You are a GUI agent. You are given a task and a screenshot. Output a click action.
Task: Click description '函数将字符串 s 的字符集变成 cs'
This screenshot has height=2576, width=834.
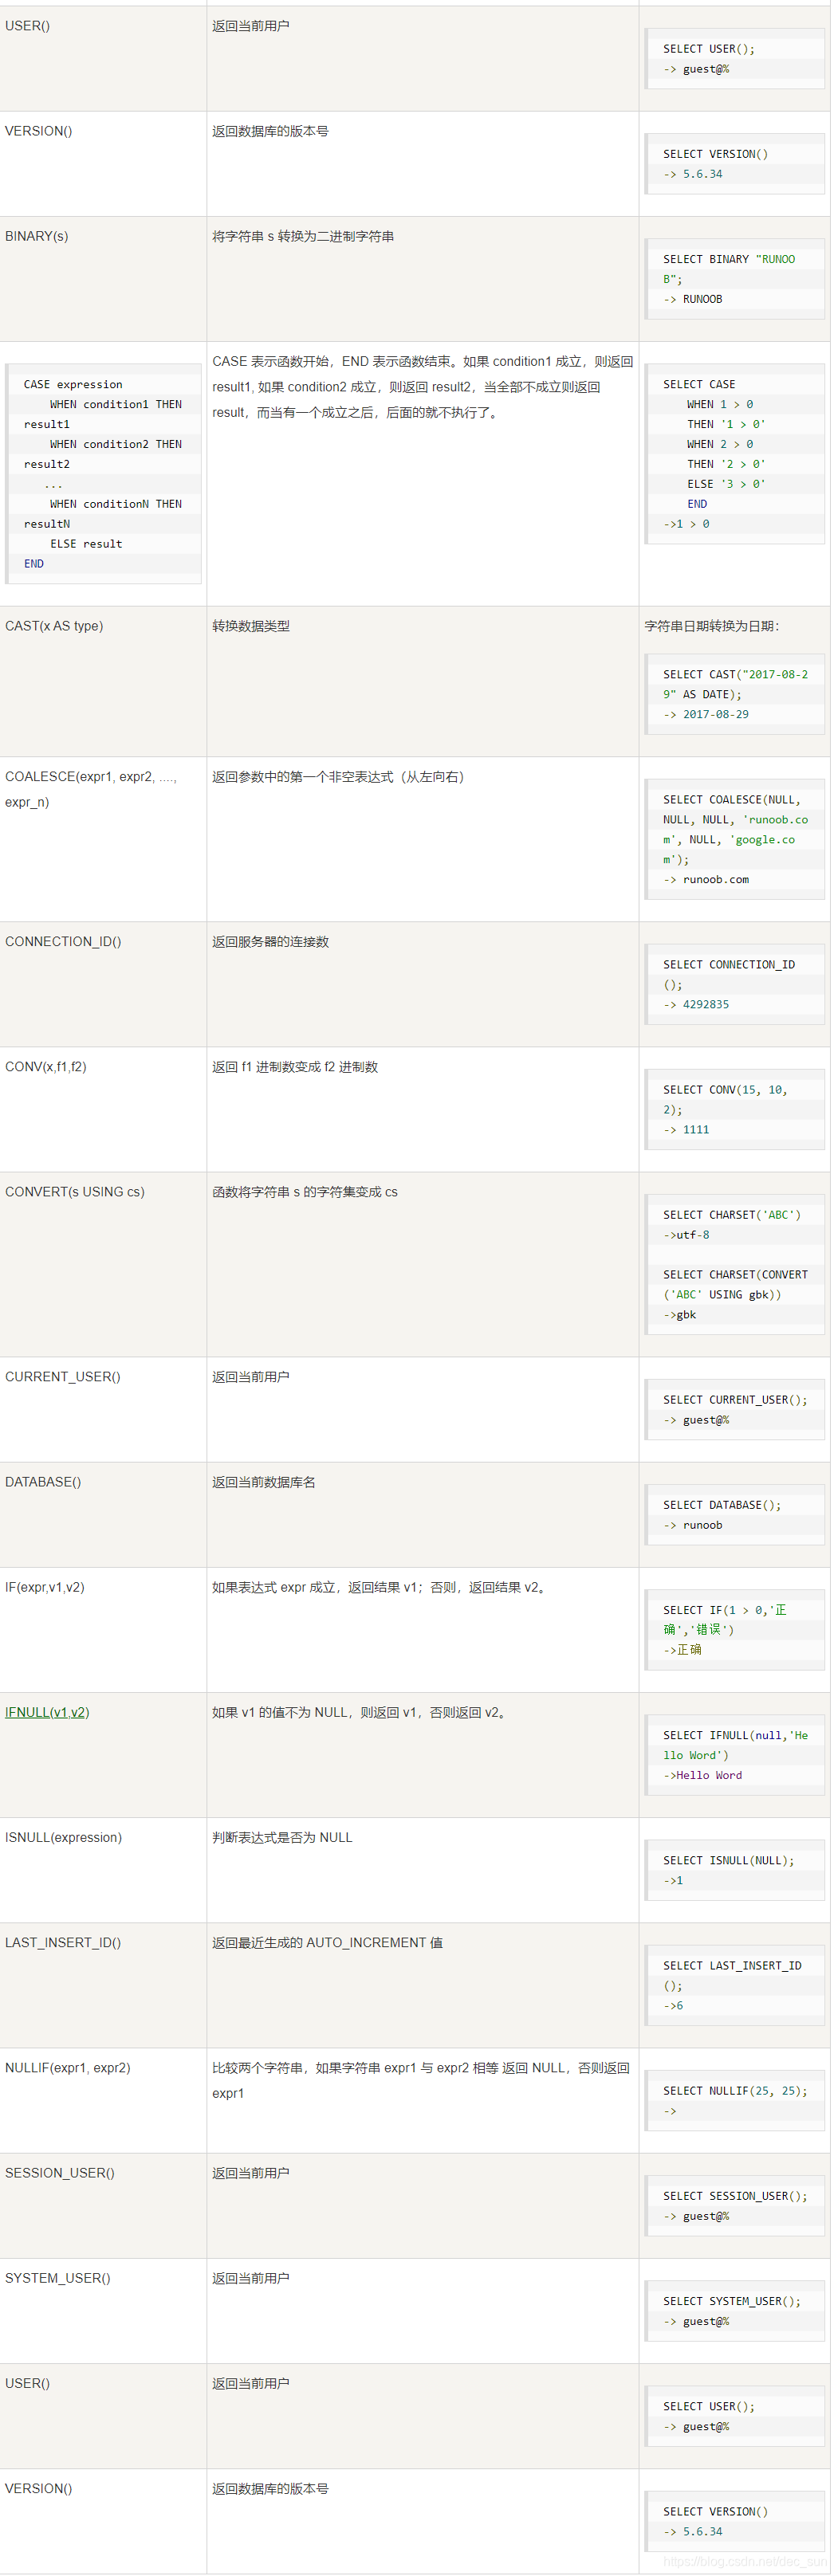tap(305, 1191)
